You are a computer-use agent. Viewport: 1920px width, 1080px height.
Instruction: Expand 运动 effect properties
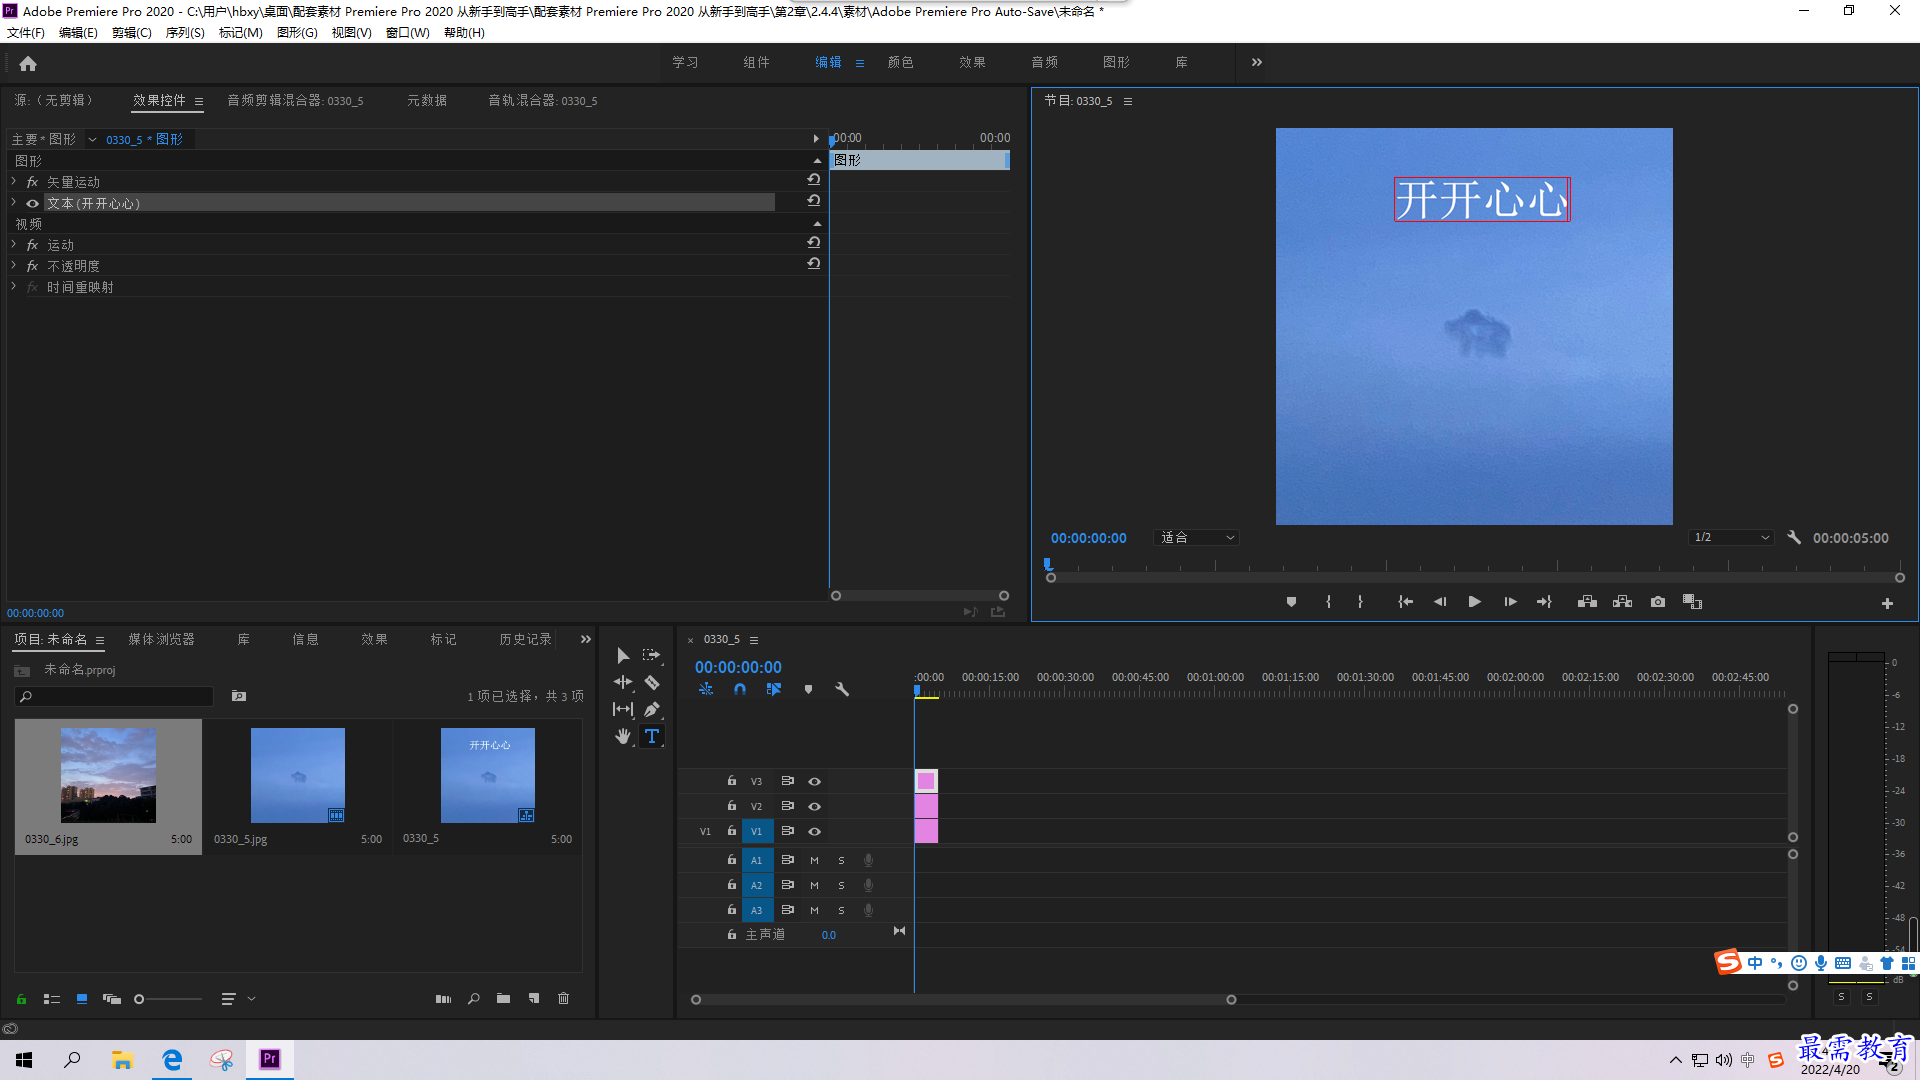[x=13, y=245]
